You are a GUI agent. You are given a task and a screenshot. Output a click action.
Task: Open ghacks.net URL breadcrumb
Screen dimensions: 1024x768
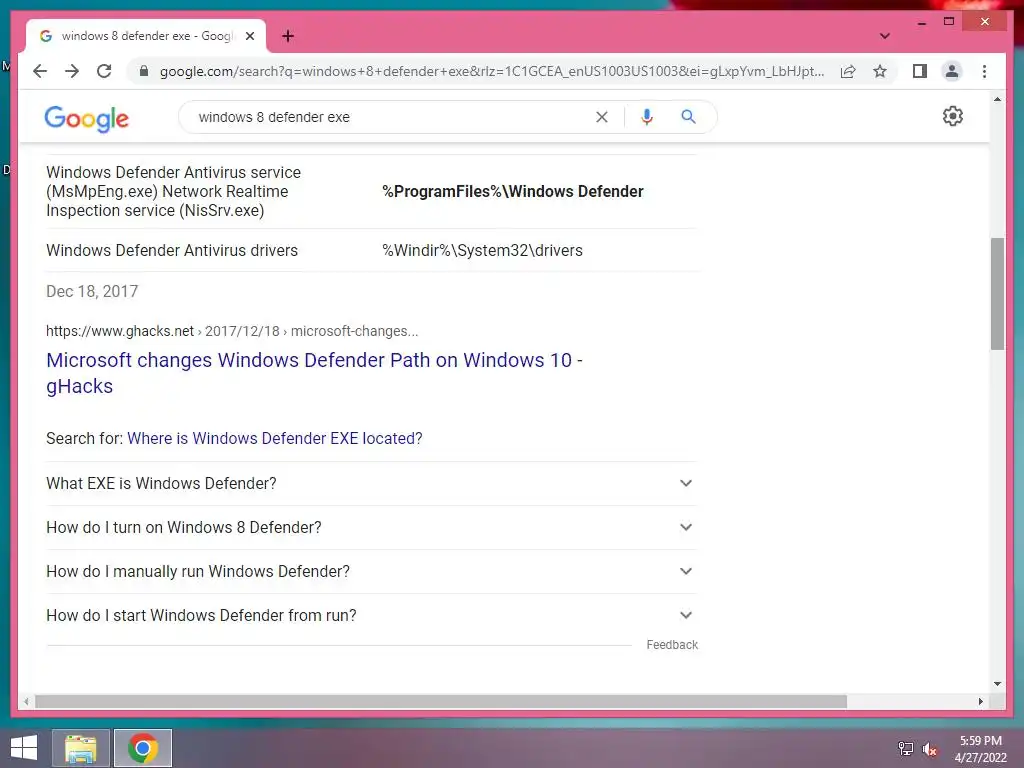tap(232, 331)
